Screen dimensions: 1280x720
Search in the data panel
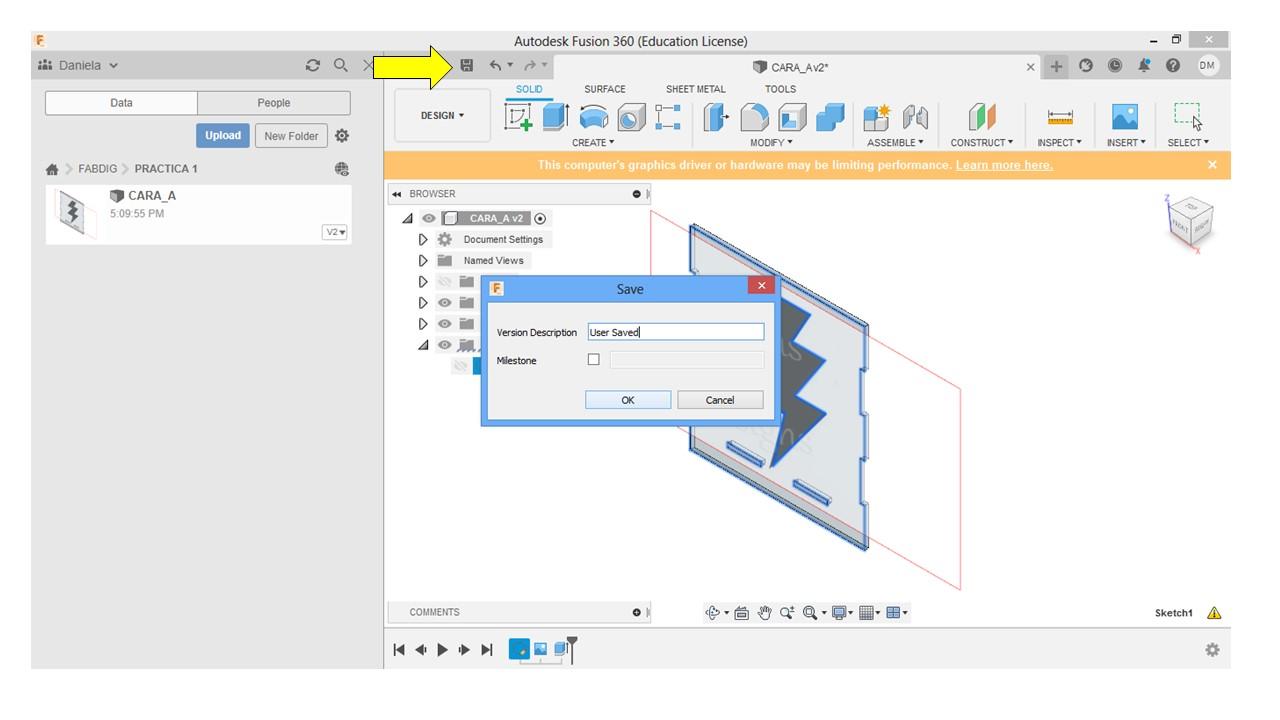pyautogui.click(x=340, y=66)
